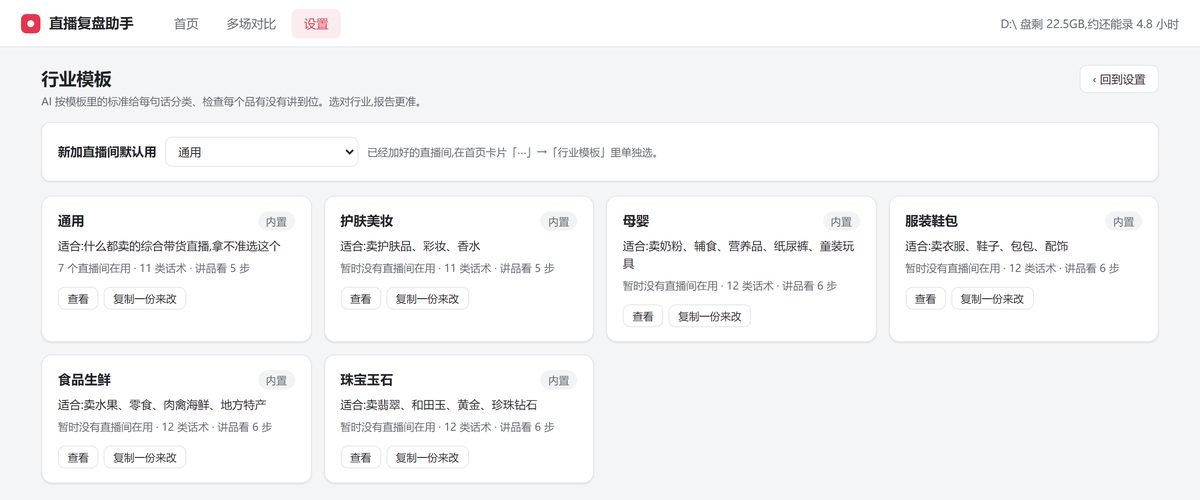1200x500 pixels.
Task: Open the 新加直播间默认用 dropdown
Action: (262, 152)
